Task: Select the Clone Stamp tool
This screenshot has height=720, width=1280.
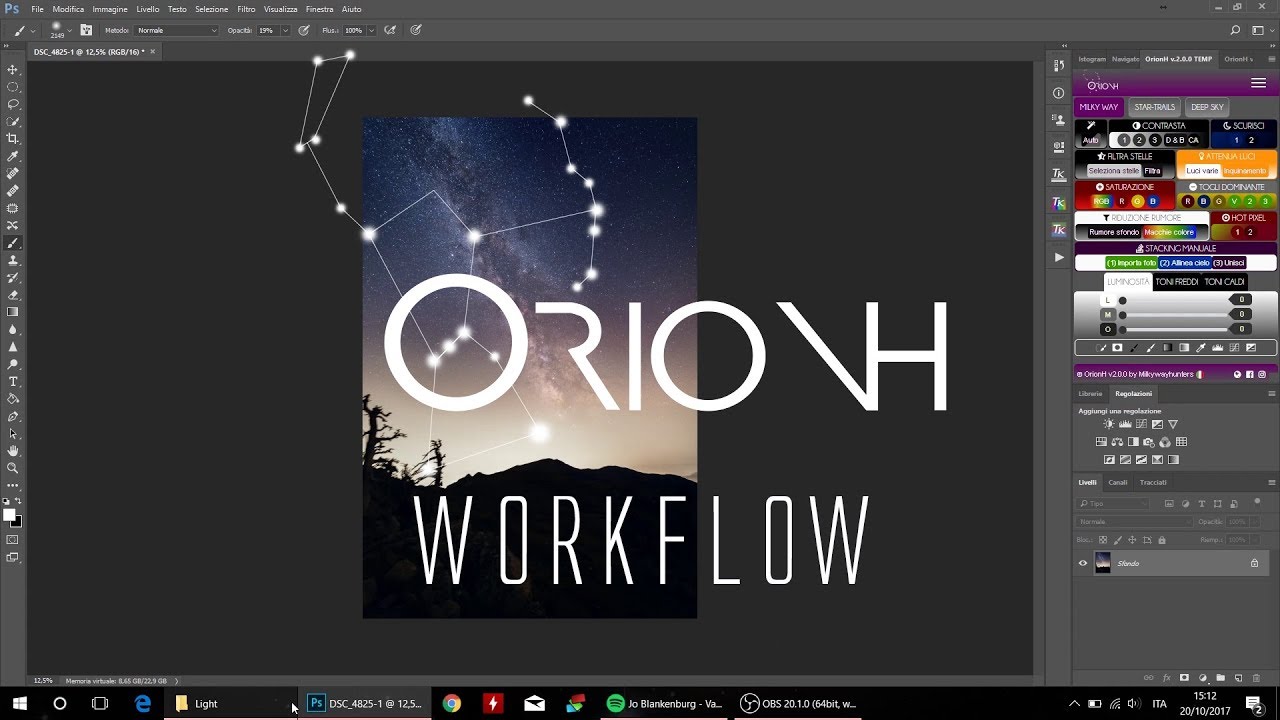Action: 13,260
